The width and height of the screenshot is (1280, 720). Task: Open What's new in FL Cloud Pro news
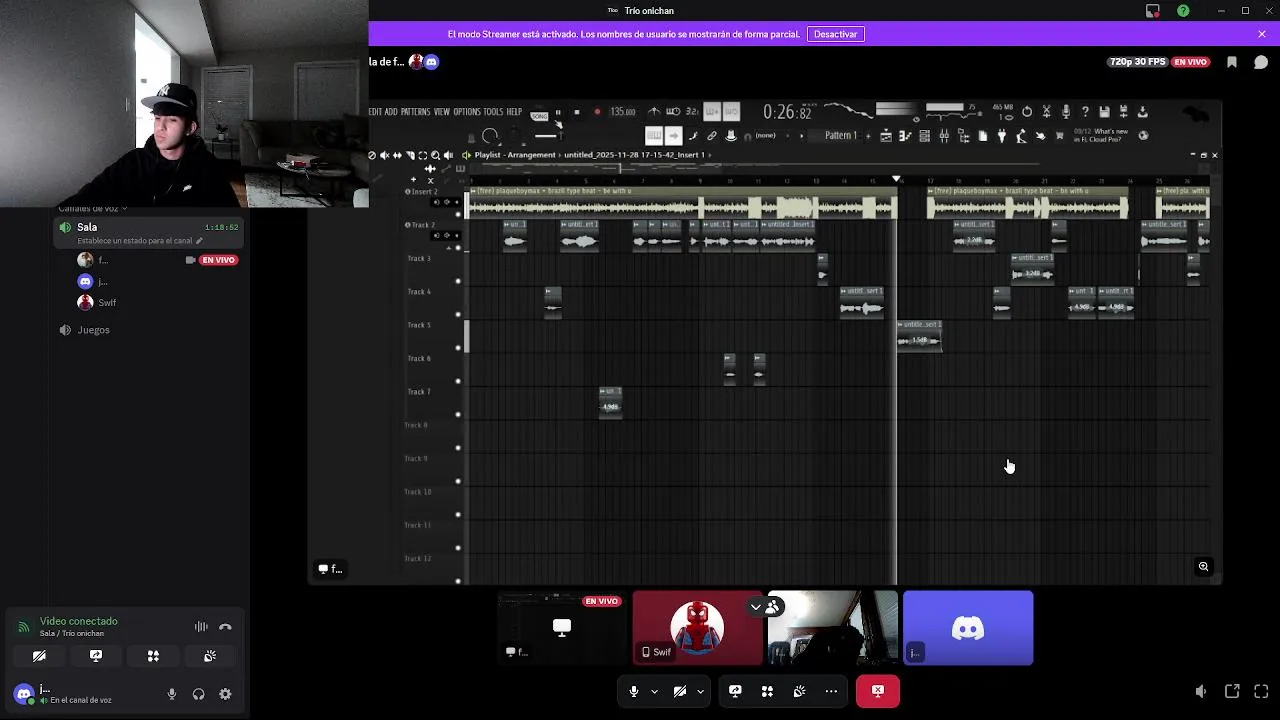pos(1101,135)
